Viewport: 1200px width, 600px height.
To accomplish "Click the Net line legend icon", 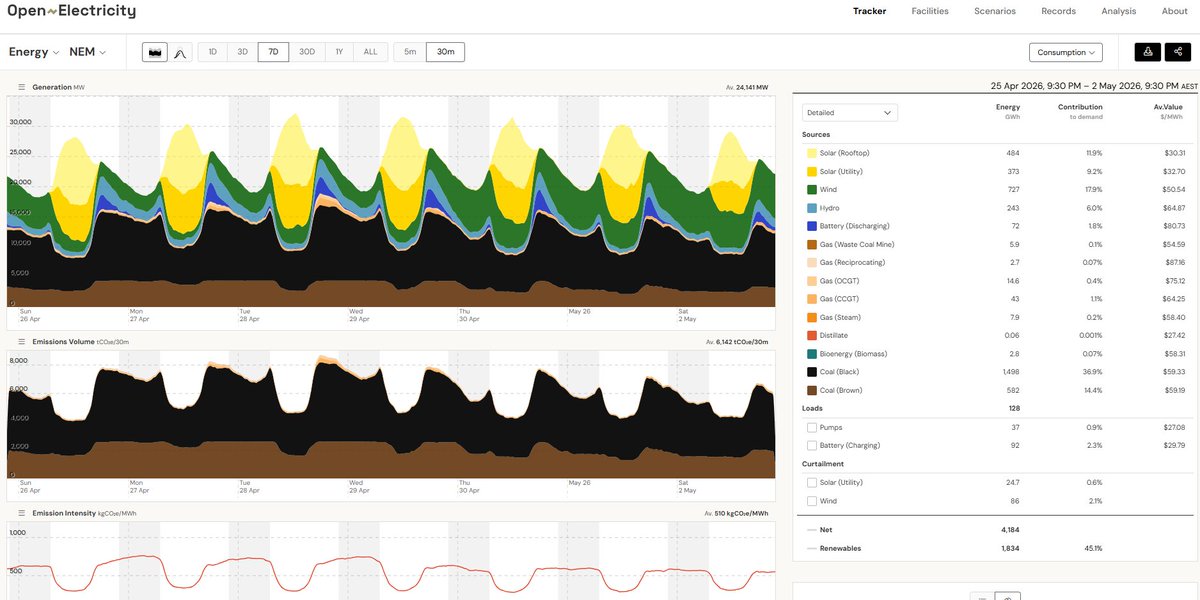I will (x=811, y=530).
